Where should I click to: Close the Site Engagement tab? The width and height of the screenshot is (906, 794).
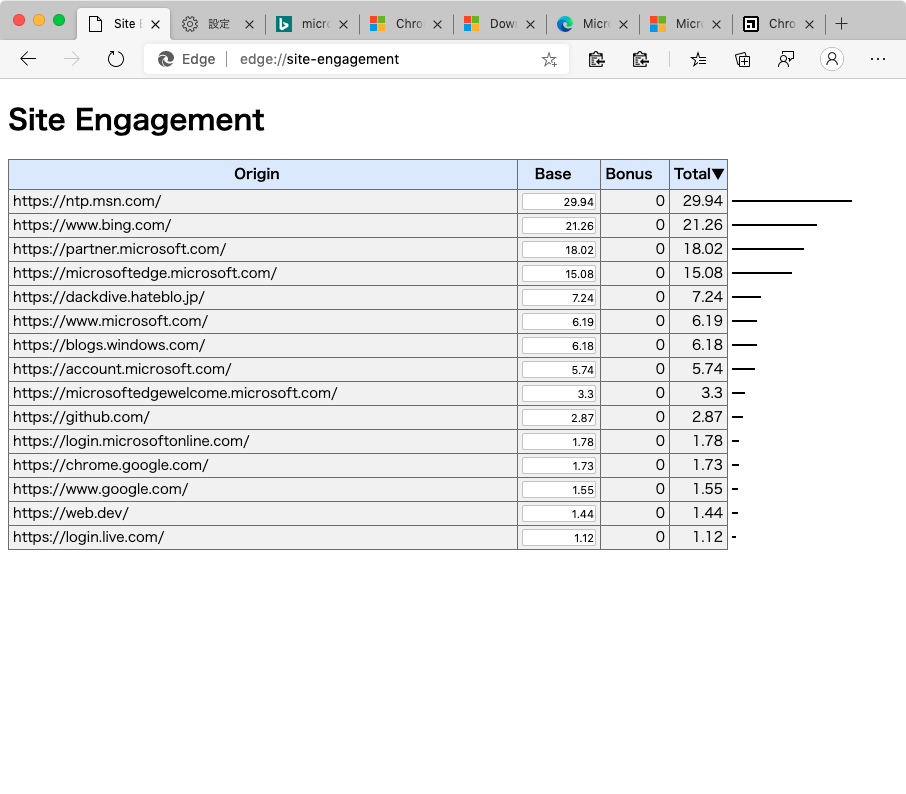155,24
